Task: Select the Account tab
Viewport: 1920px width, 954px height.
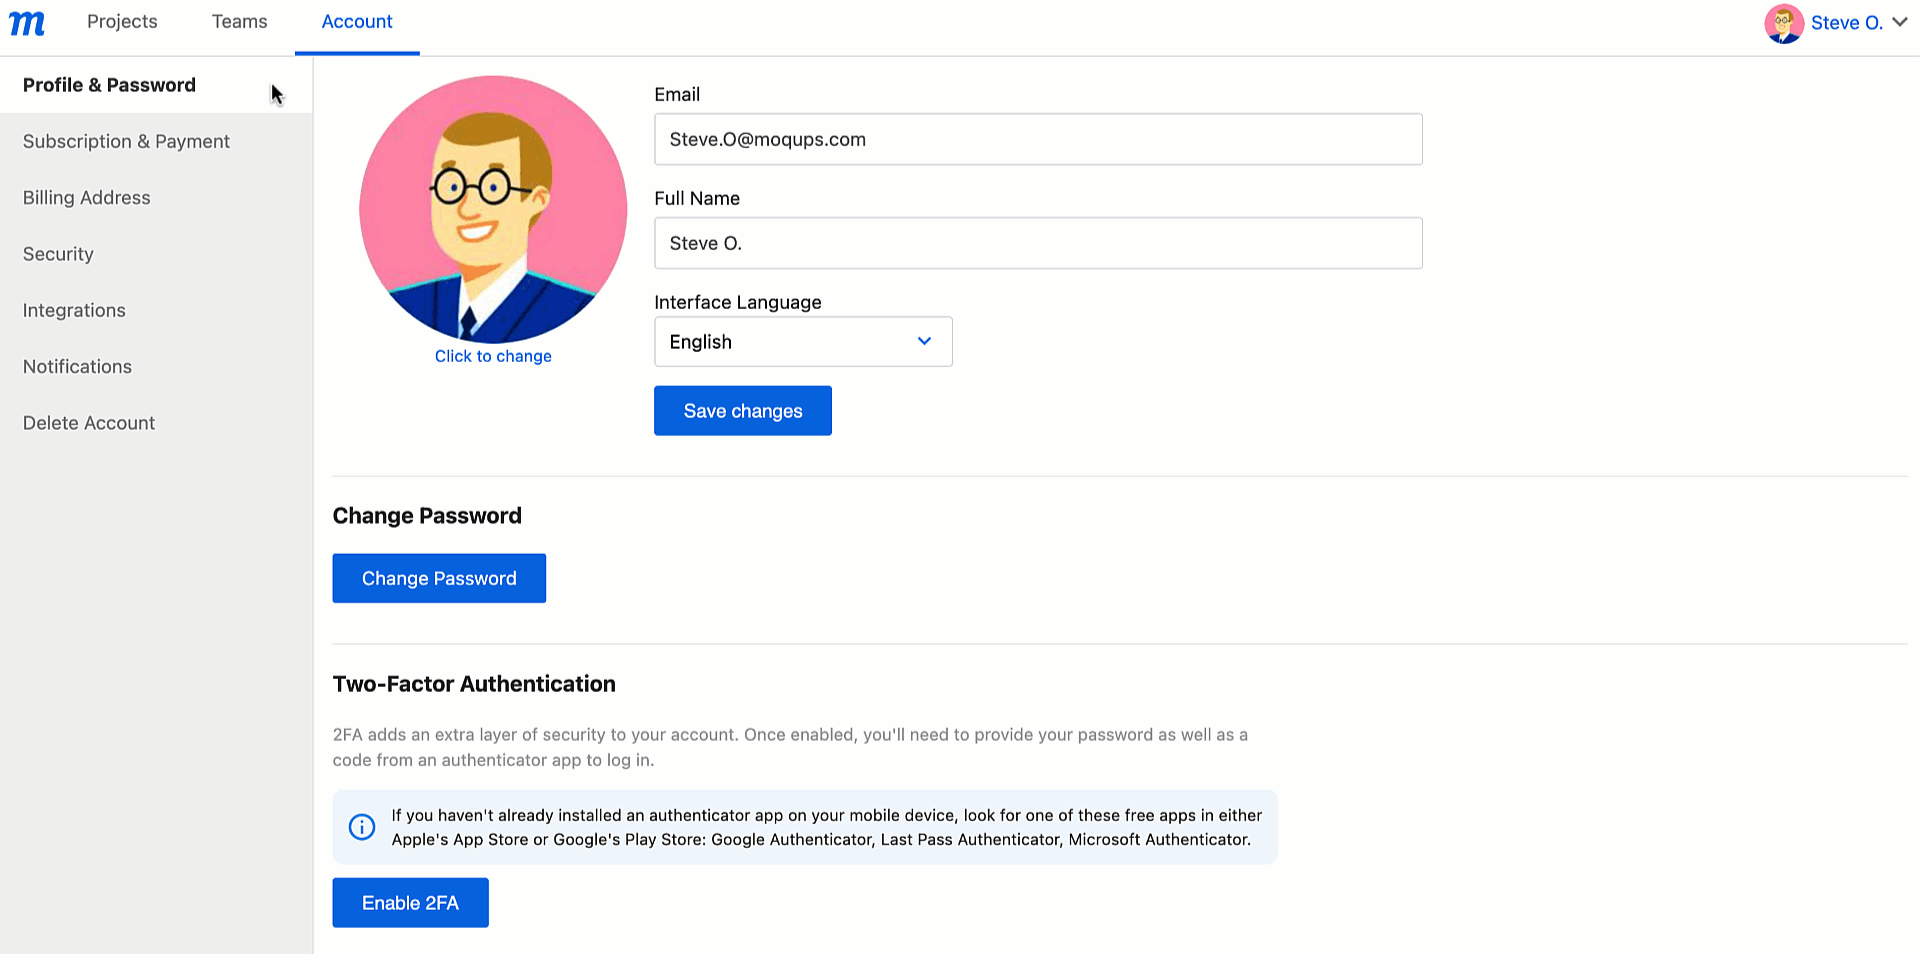Action: (356, 21)
